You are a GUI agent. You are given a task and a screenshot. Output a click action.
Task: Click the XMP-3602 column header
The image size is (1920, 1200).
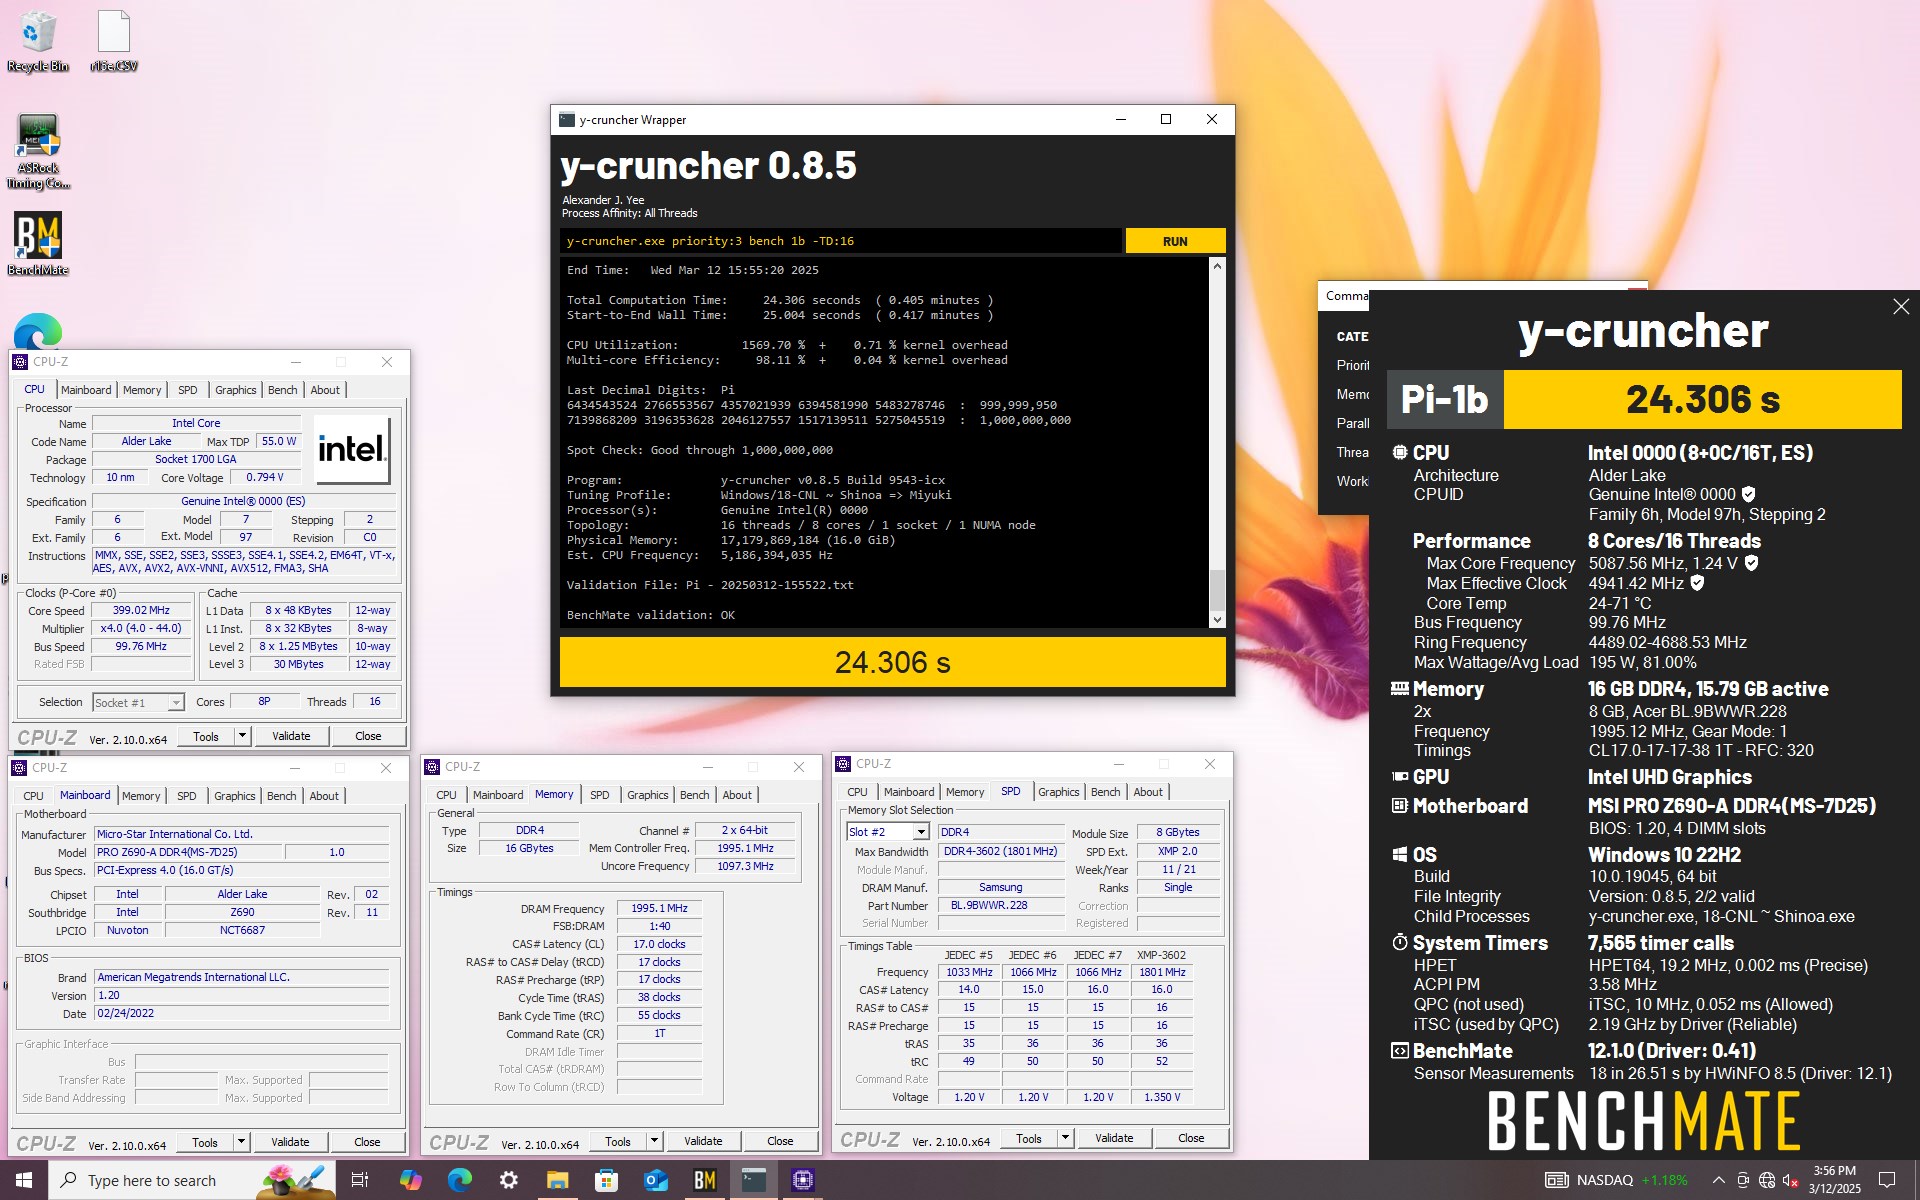[x=1161, y=955]
